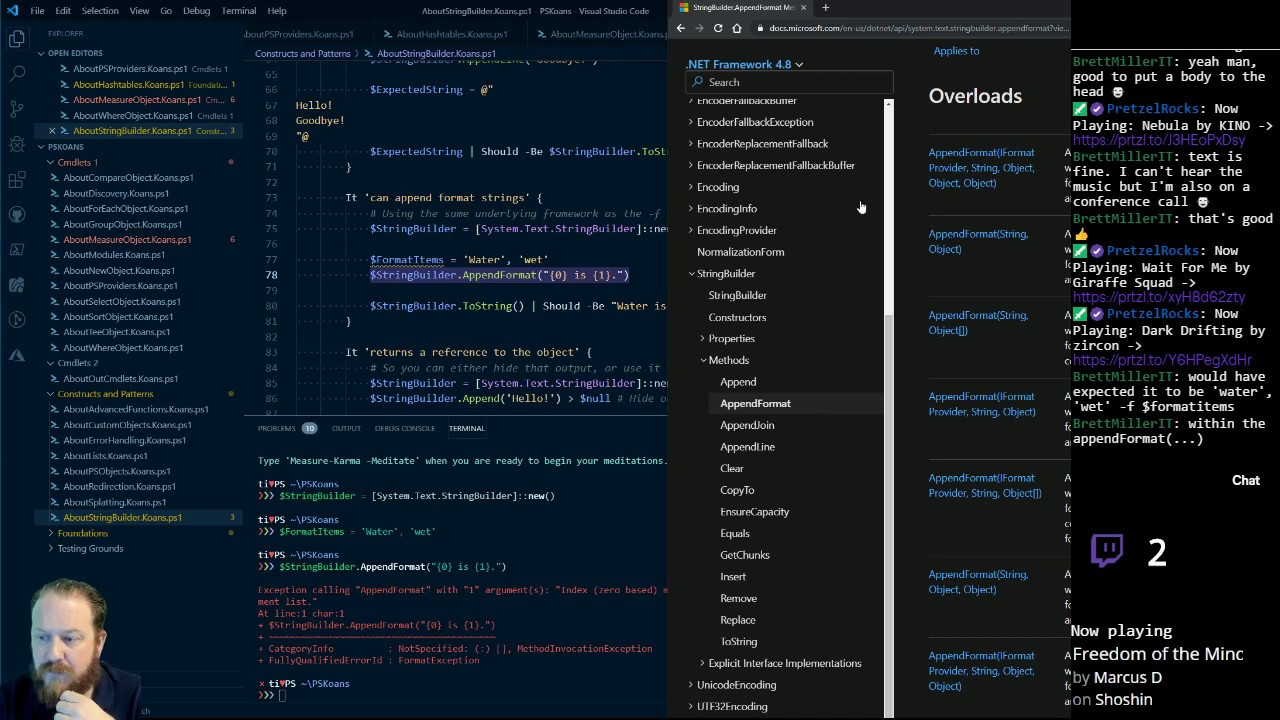
Task: Open the AppendFormat(String, Object[]) overload link
Action: (978, 322)
